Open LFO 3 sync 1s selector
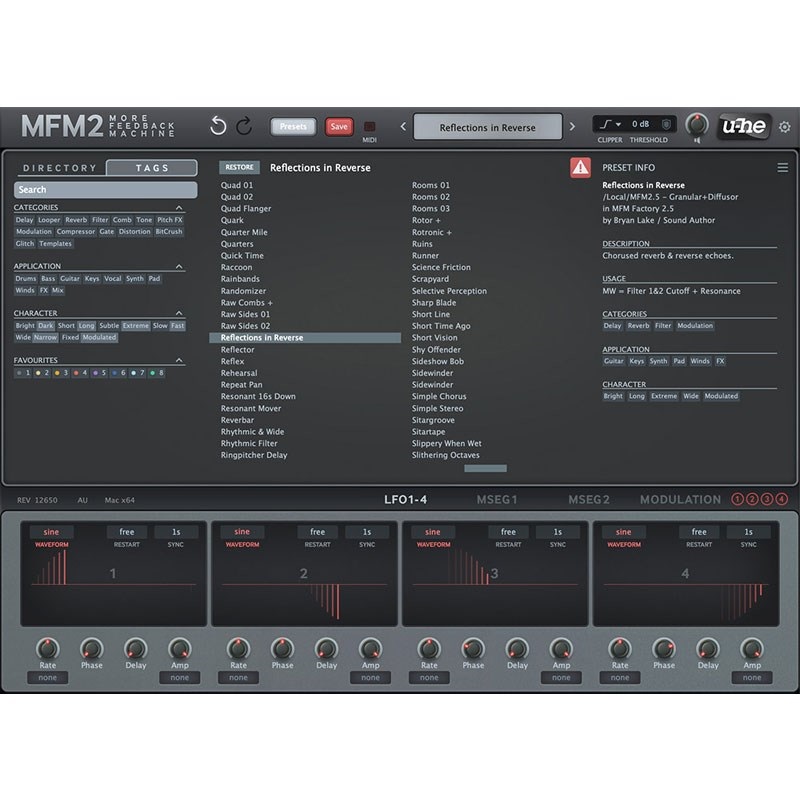 click(x=558, y=532)
